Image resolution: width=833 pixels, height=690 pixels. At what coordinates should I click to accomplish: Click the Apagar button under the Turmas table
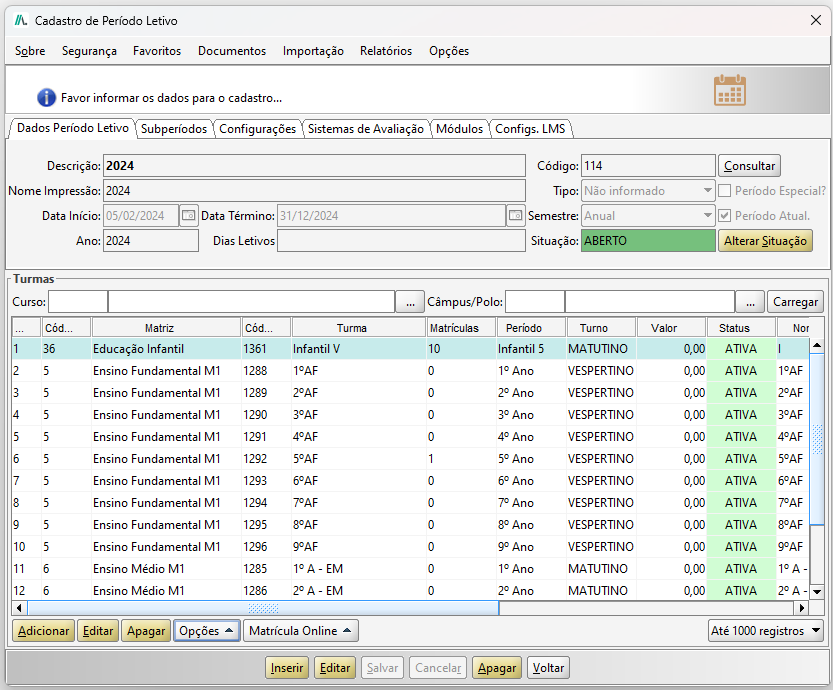click(x=146, y=631)
